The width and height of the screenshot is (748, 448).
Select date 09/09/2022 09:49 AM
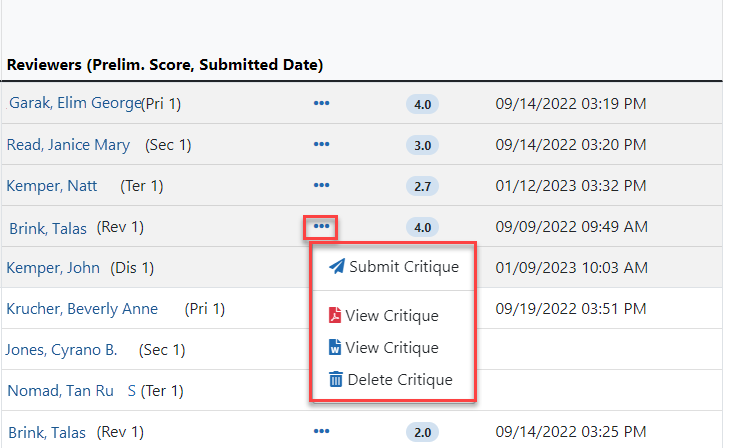[x=571, y=227]
